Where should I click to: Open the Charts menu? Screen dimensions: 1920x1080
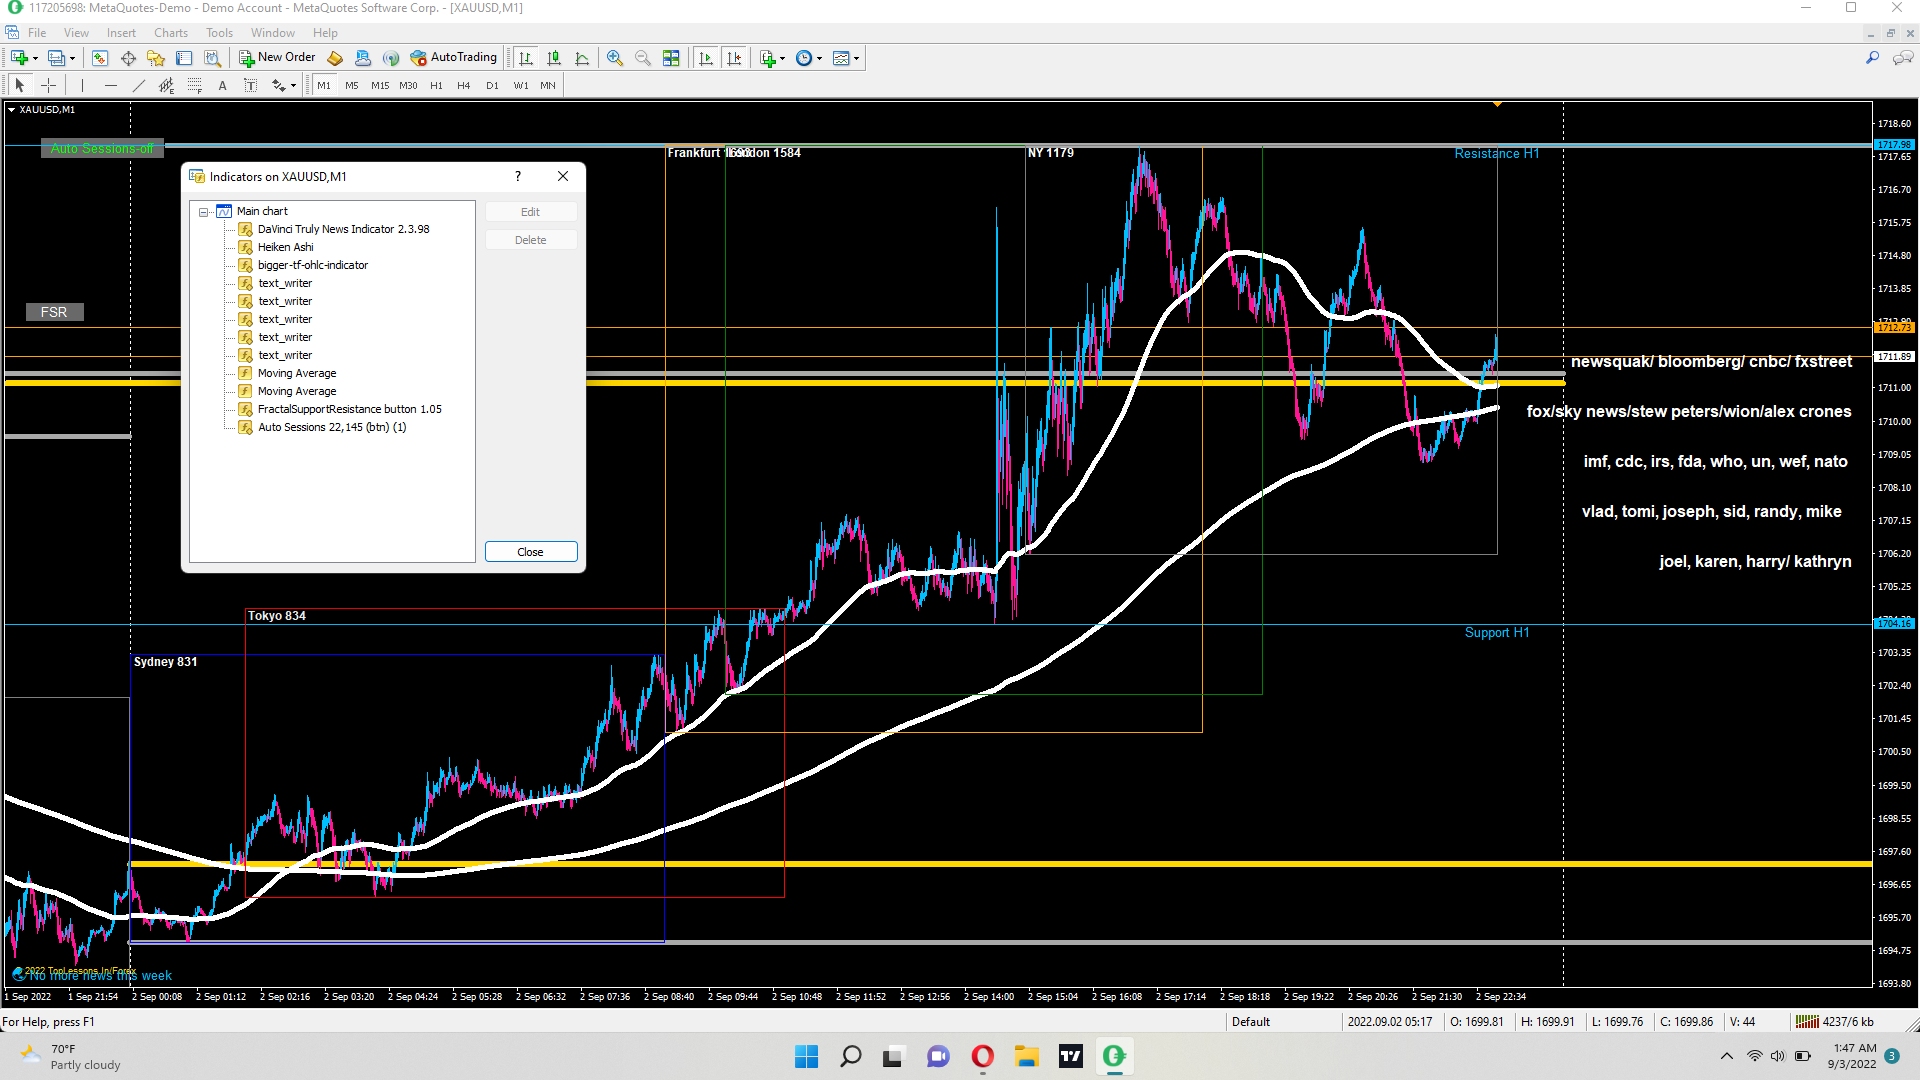click(170, 33)
